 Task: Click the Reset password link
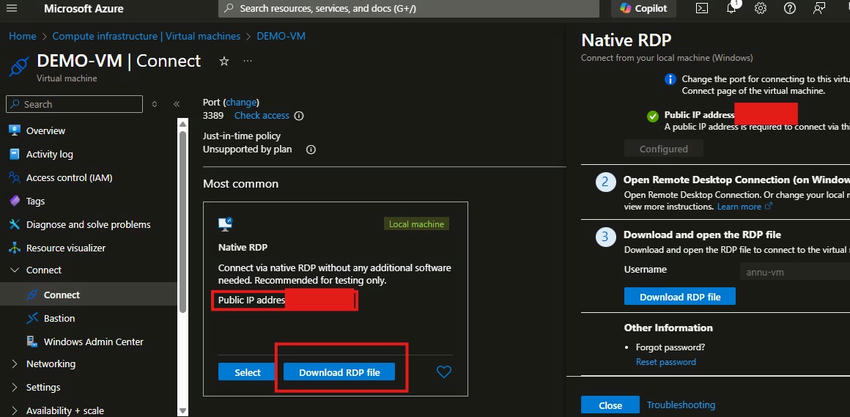[x=666, y=362]
